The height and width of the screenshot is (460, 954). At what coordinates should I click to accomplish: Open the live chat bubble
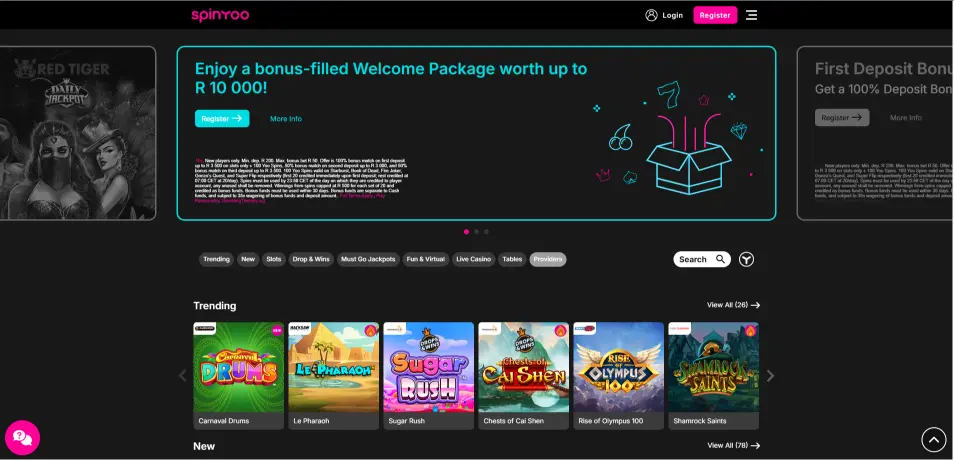coord(23,437)
